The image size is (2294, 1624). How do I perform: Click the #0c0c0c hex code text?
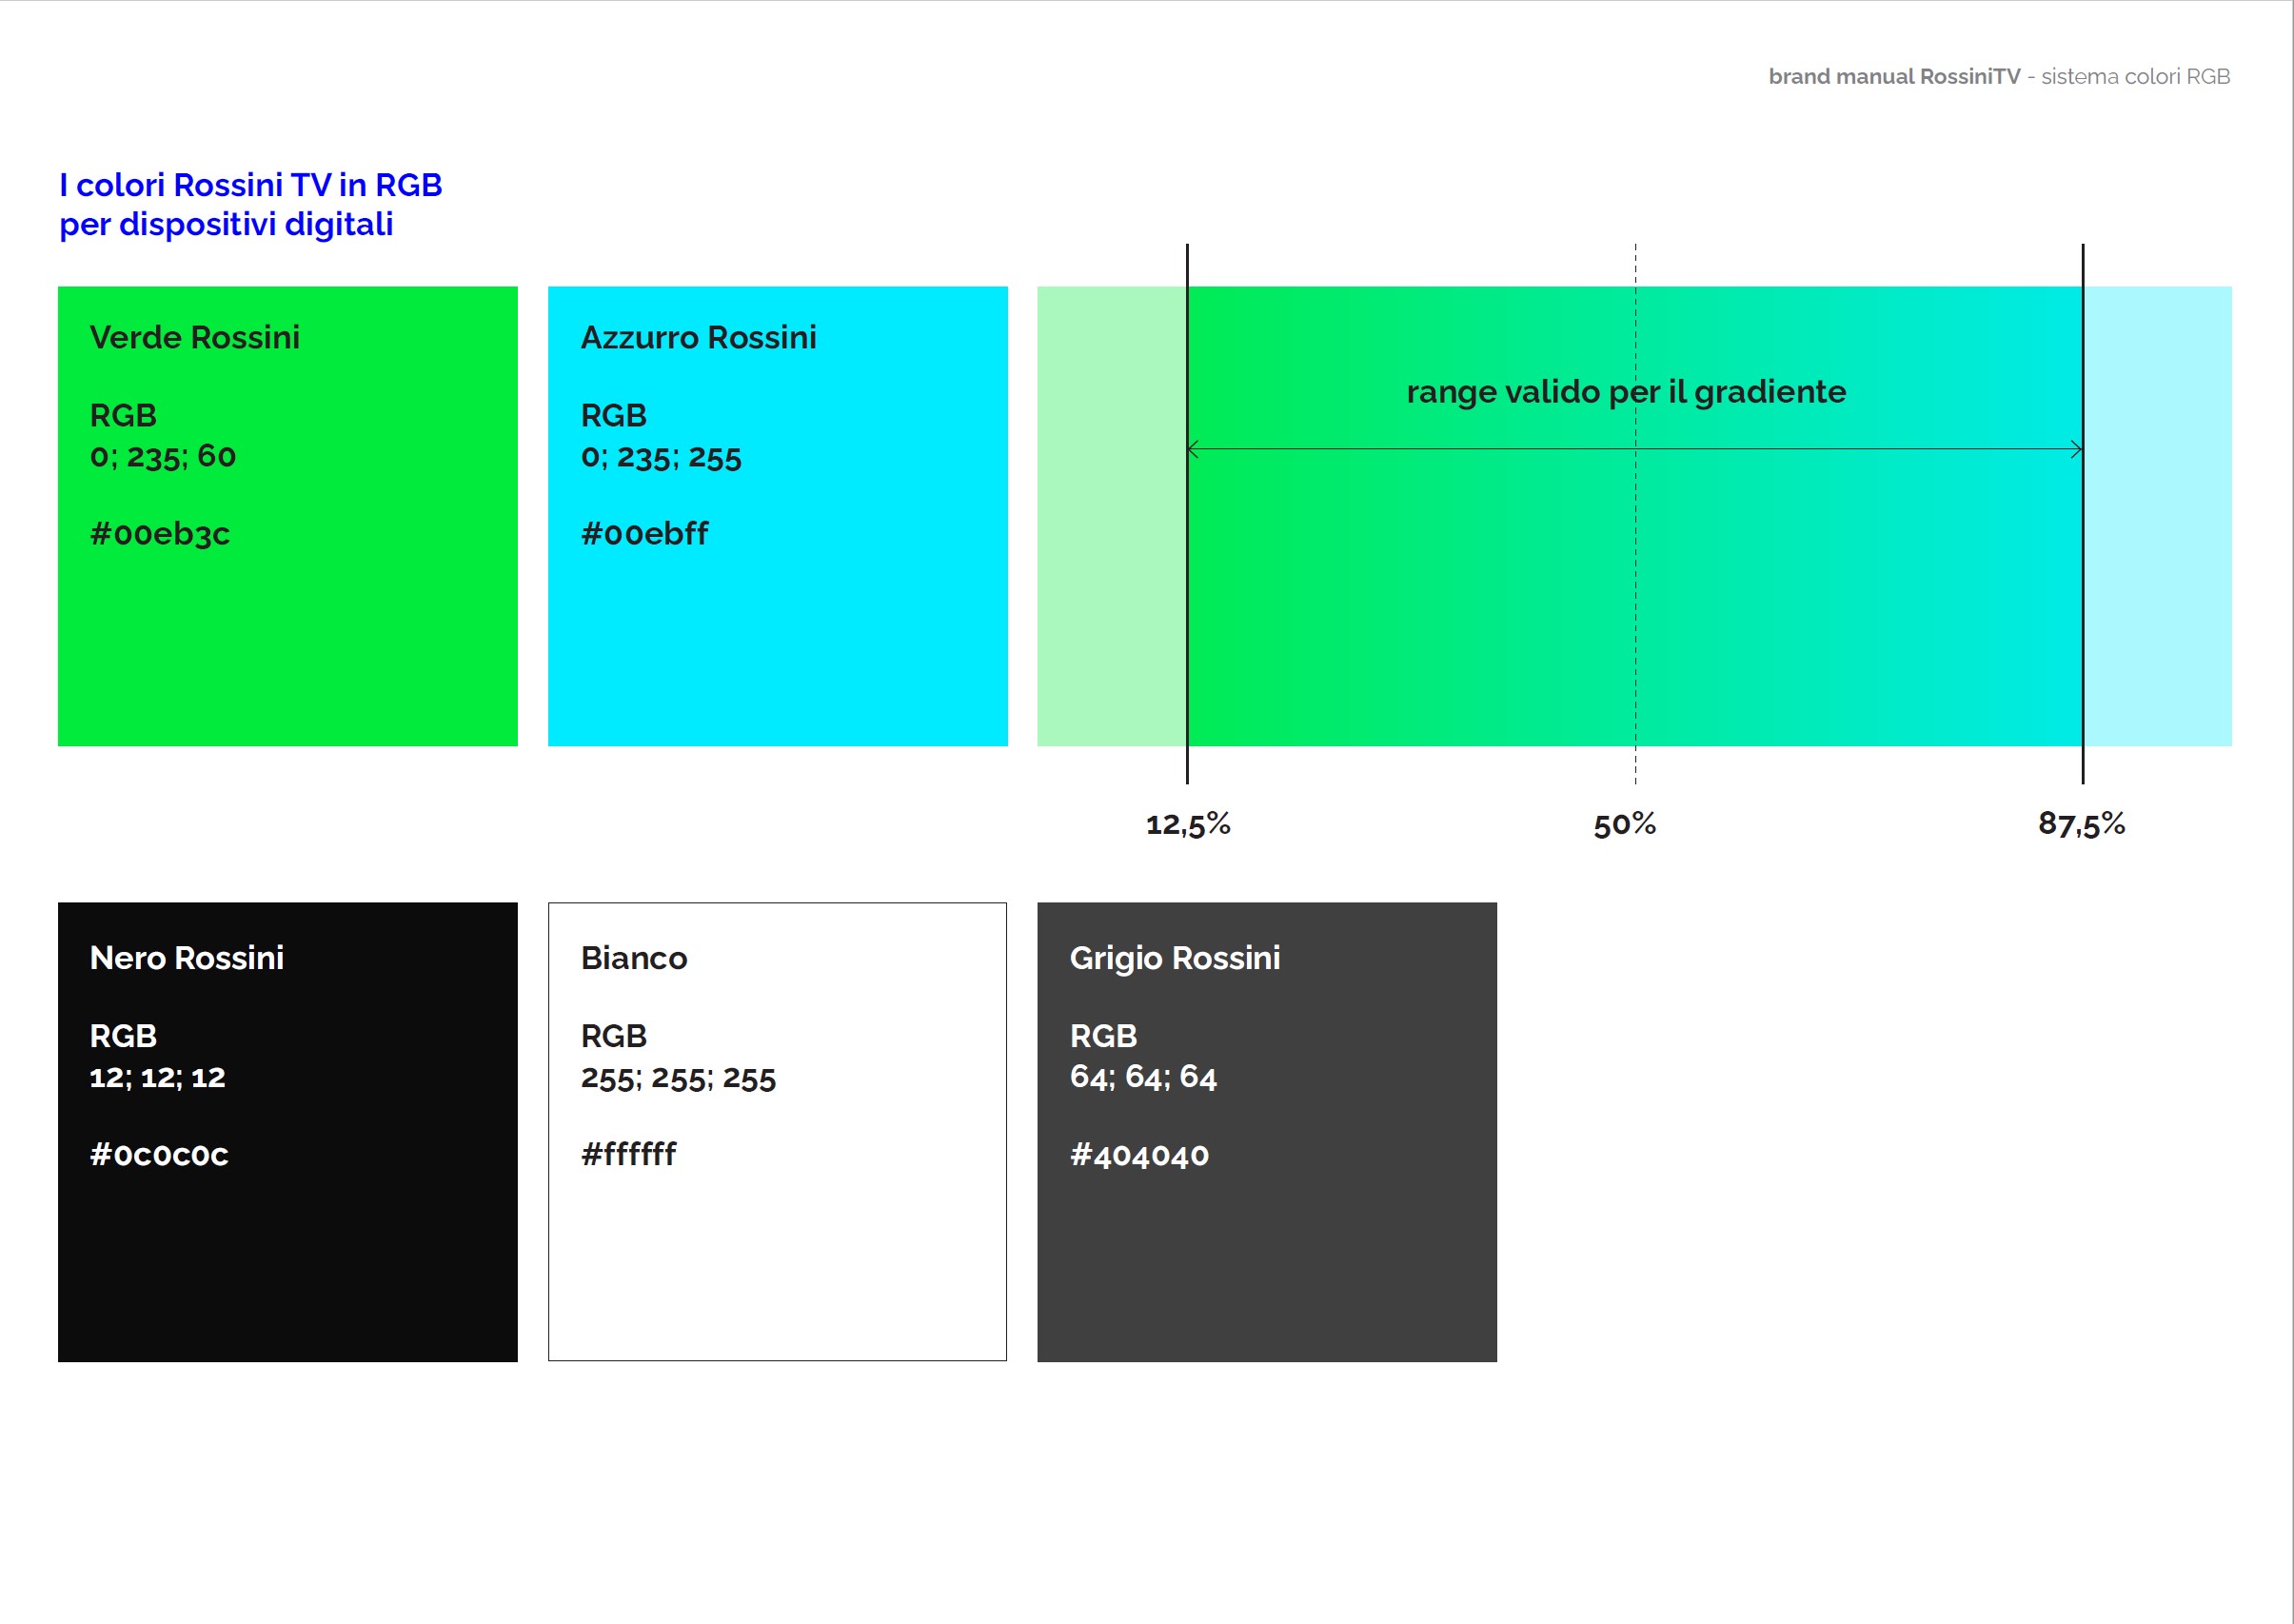click(159, 1155)
